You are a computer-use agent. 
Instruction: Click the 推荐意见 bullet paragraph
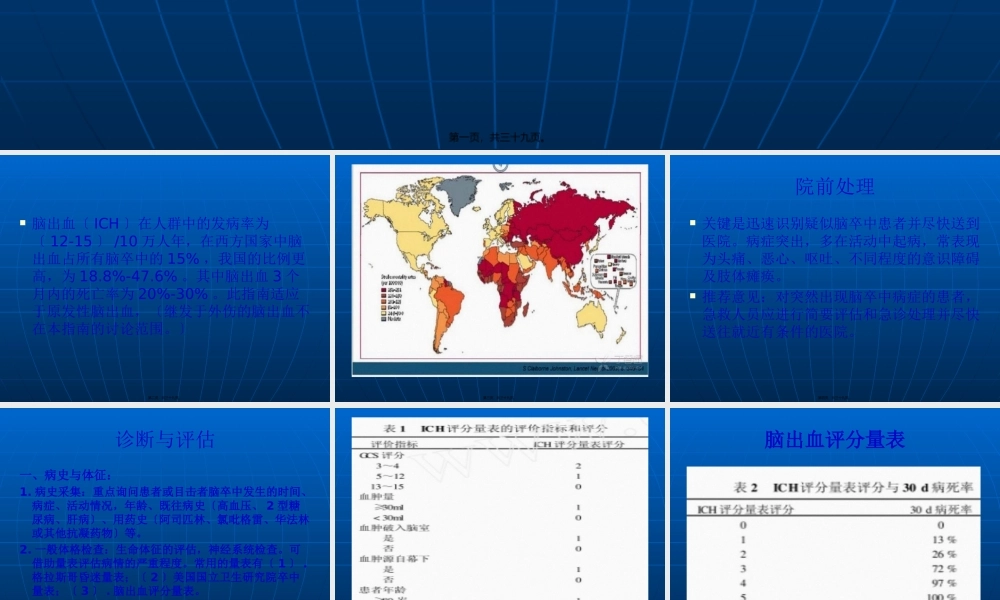click(833, 314)
